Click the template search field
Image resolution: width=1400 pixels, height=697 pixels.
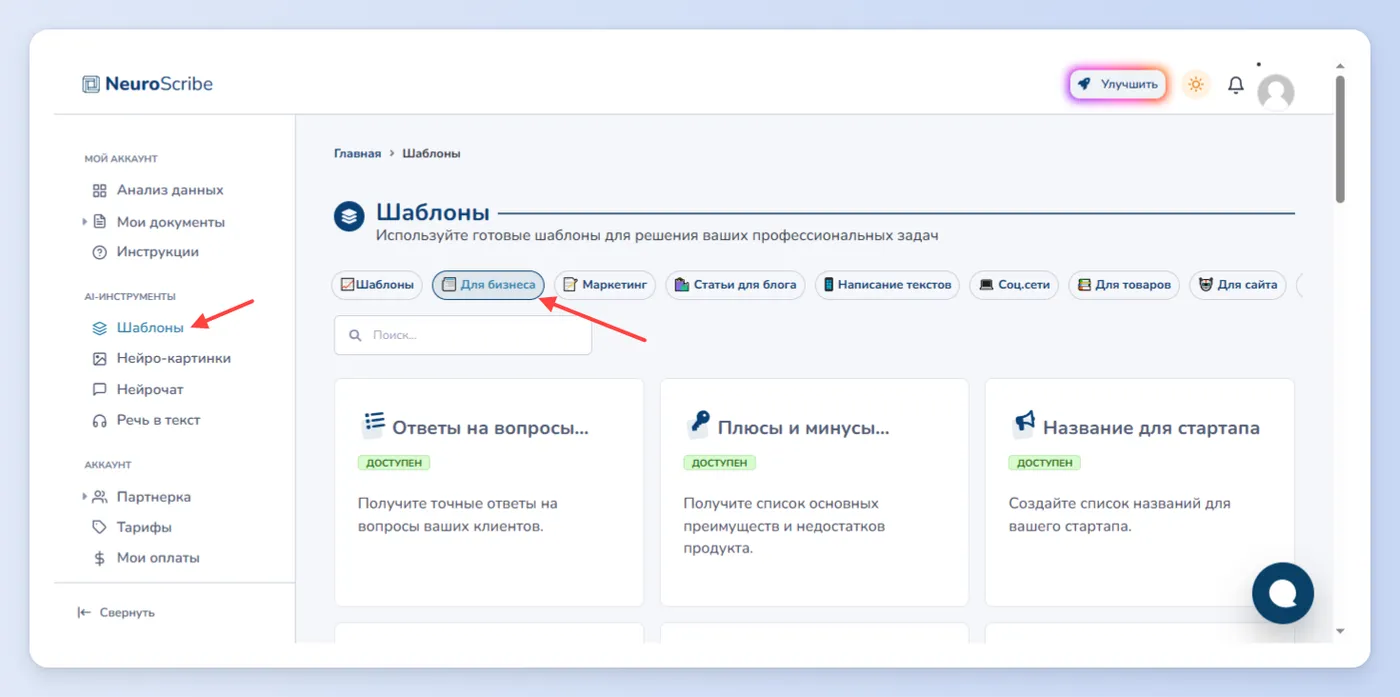pos(463,335)
